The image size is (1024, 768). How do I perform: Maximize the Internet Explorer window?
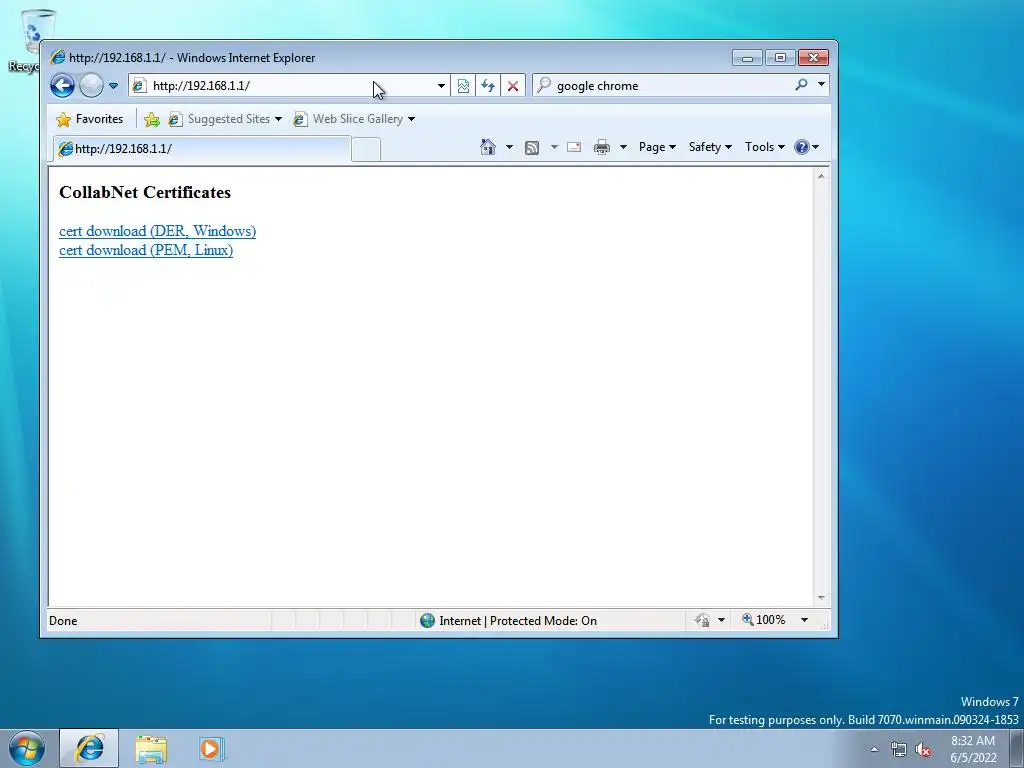coord(780,57)
